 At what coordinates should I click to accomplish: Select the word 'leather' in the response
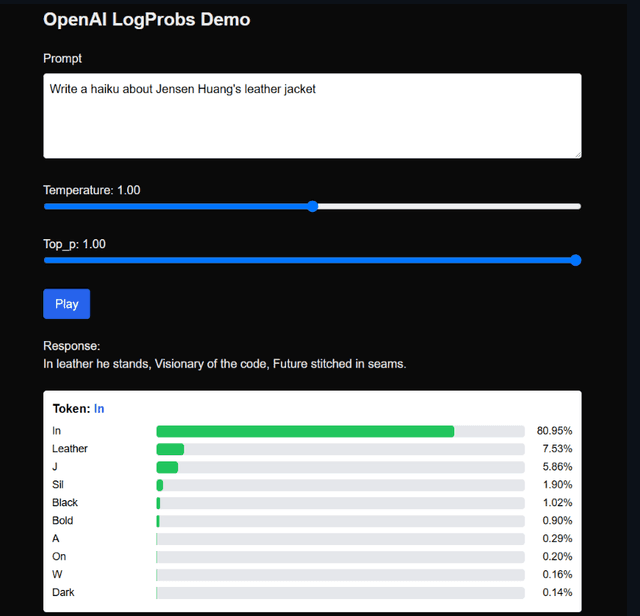77,364
